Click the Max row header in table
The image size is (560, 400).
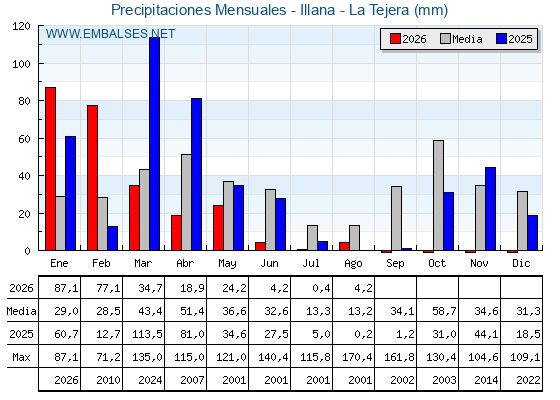tap(21, 357)
